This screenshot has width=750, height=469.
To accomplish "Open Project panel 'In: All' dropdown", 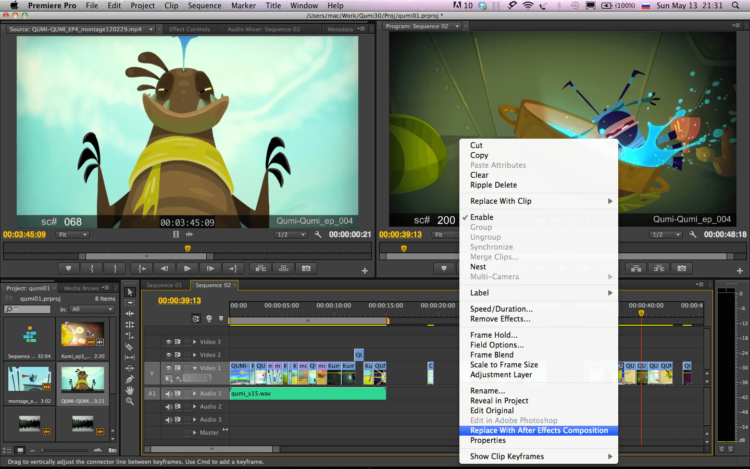I will pos(92,309).
